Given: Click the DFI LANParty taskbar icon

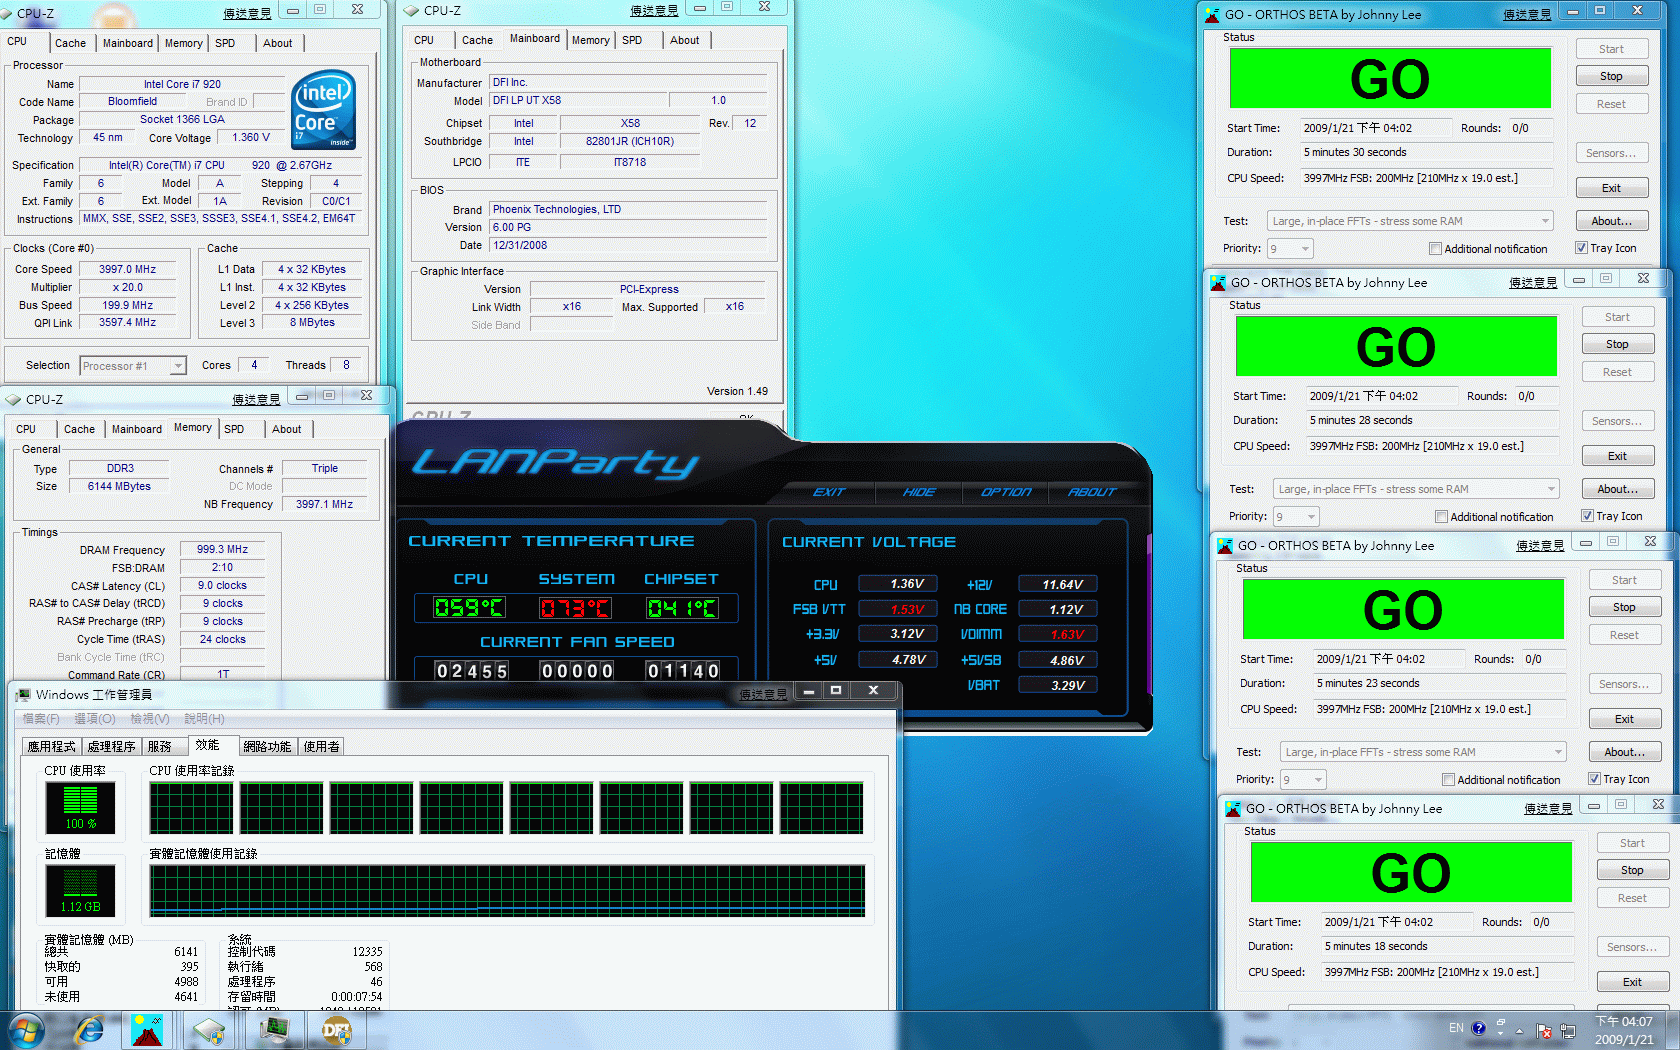Looking at the screenshot, I should 336,1030.
